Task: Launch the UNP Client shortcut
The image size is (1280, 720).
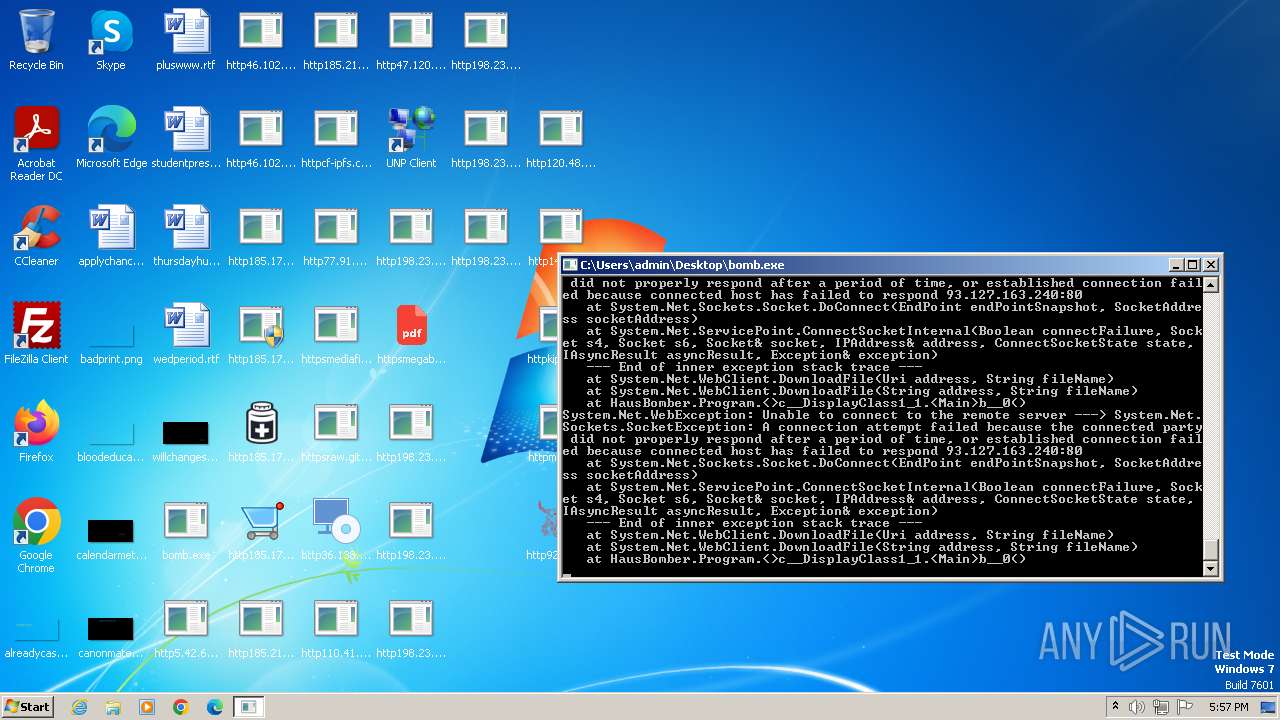Action: [x=411, y=138]
